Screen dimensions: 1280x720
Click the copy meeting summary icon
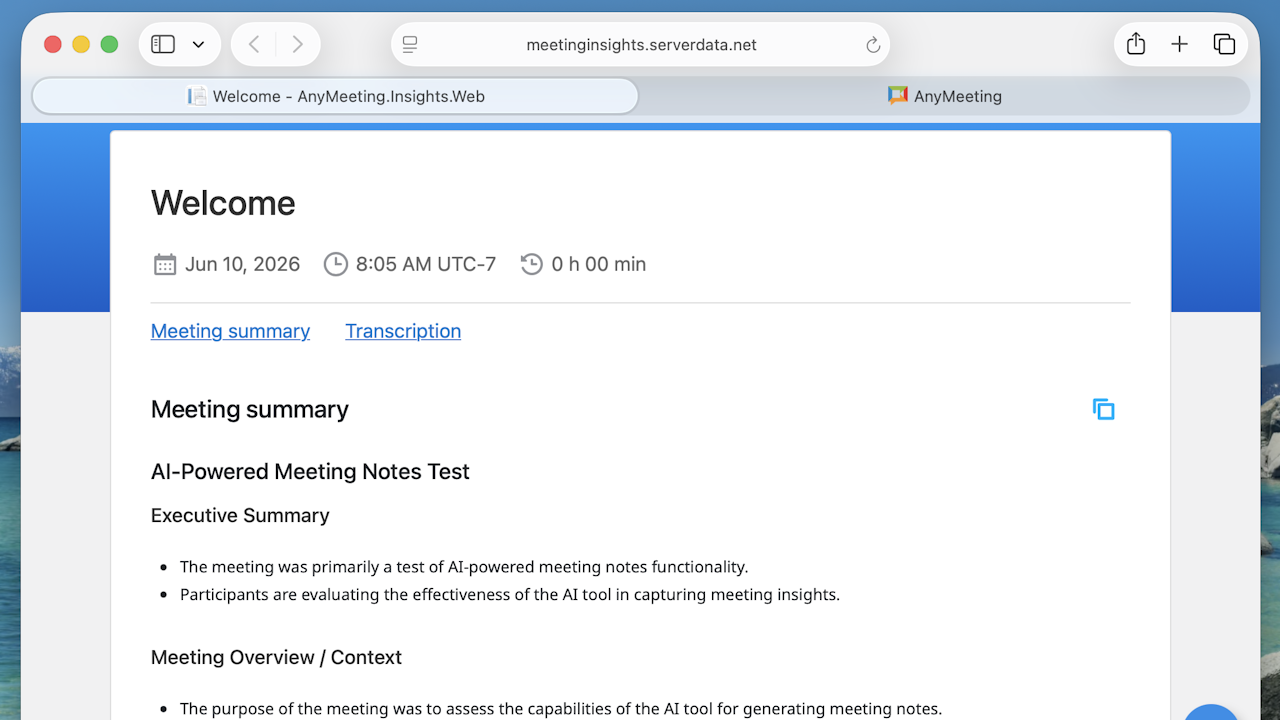click(x=1103, y=409)
